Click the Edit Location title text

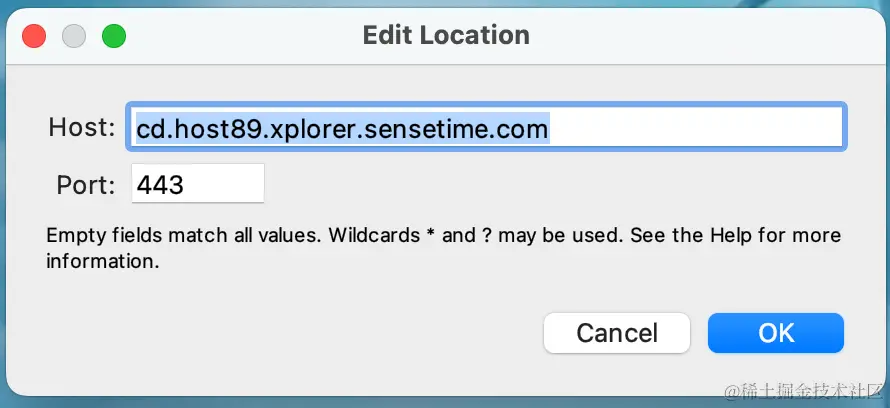446,36
